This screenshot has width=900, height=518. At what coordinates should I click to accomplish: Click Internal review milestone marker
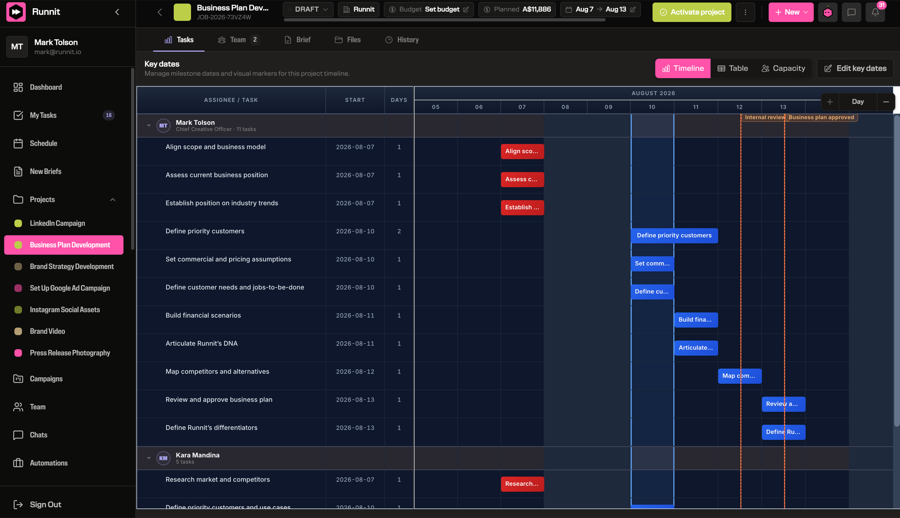(763, 118)
